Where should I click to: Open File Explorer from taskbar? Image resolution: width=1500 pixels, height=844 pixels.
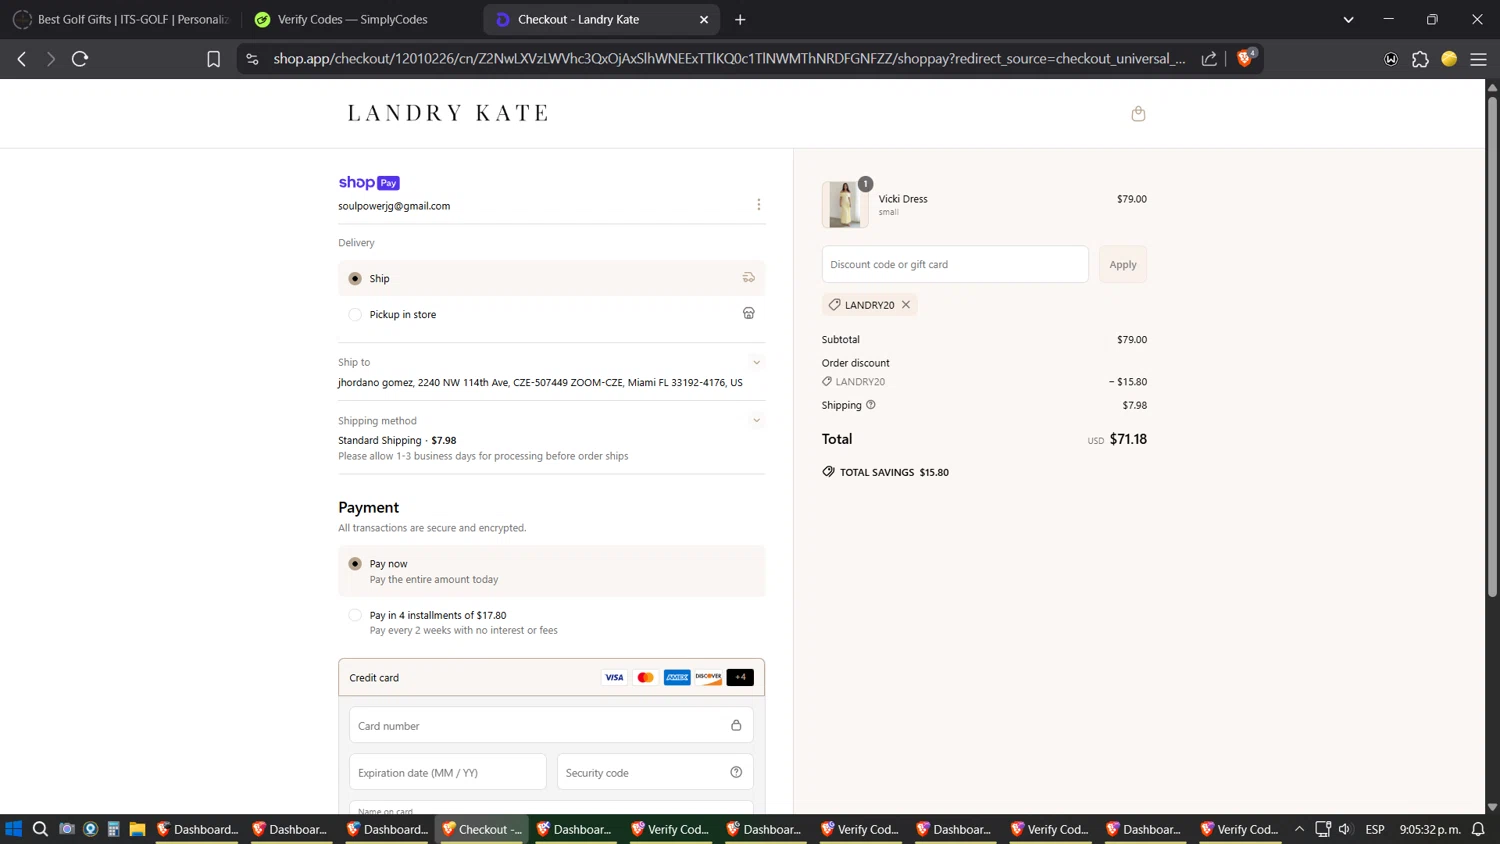[x=137, y=829]
